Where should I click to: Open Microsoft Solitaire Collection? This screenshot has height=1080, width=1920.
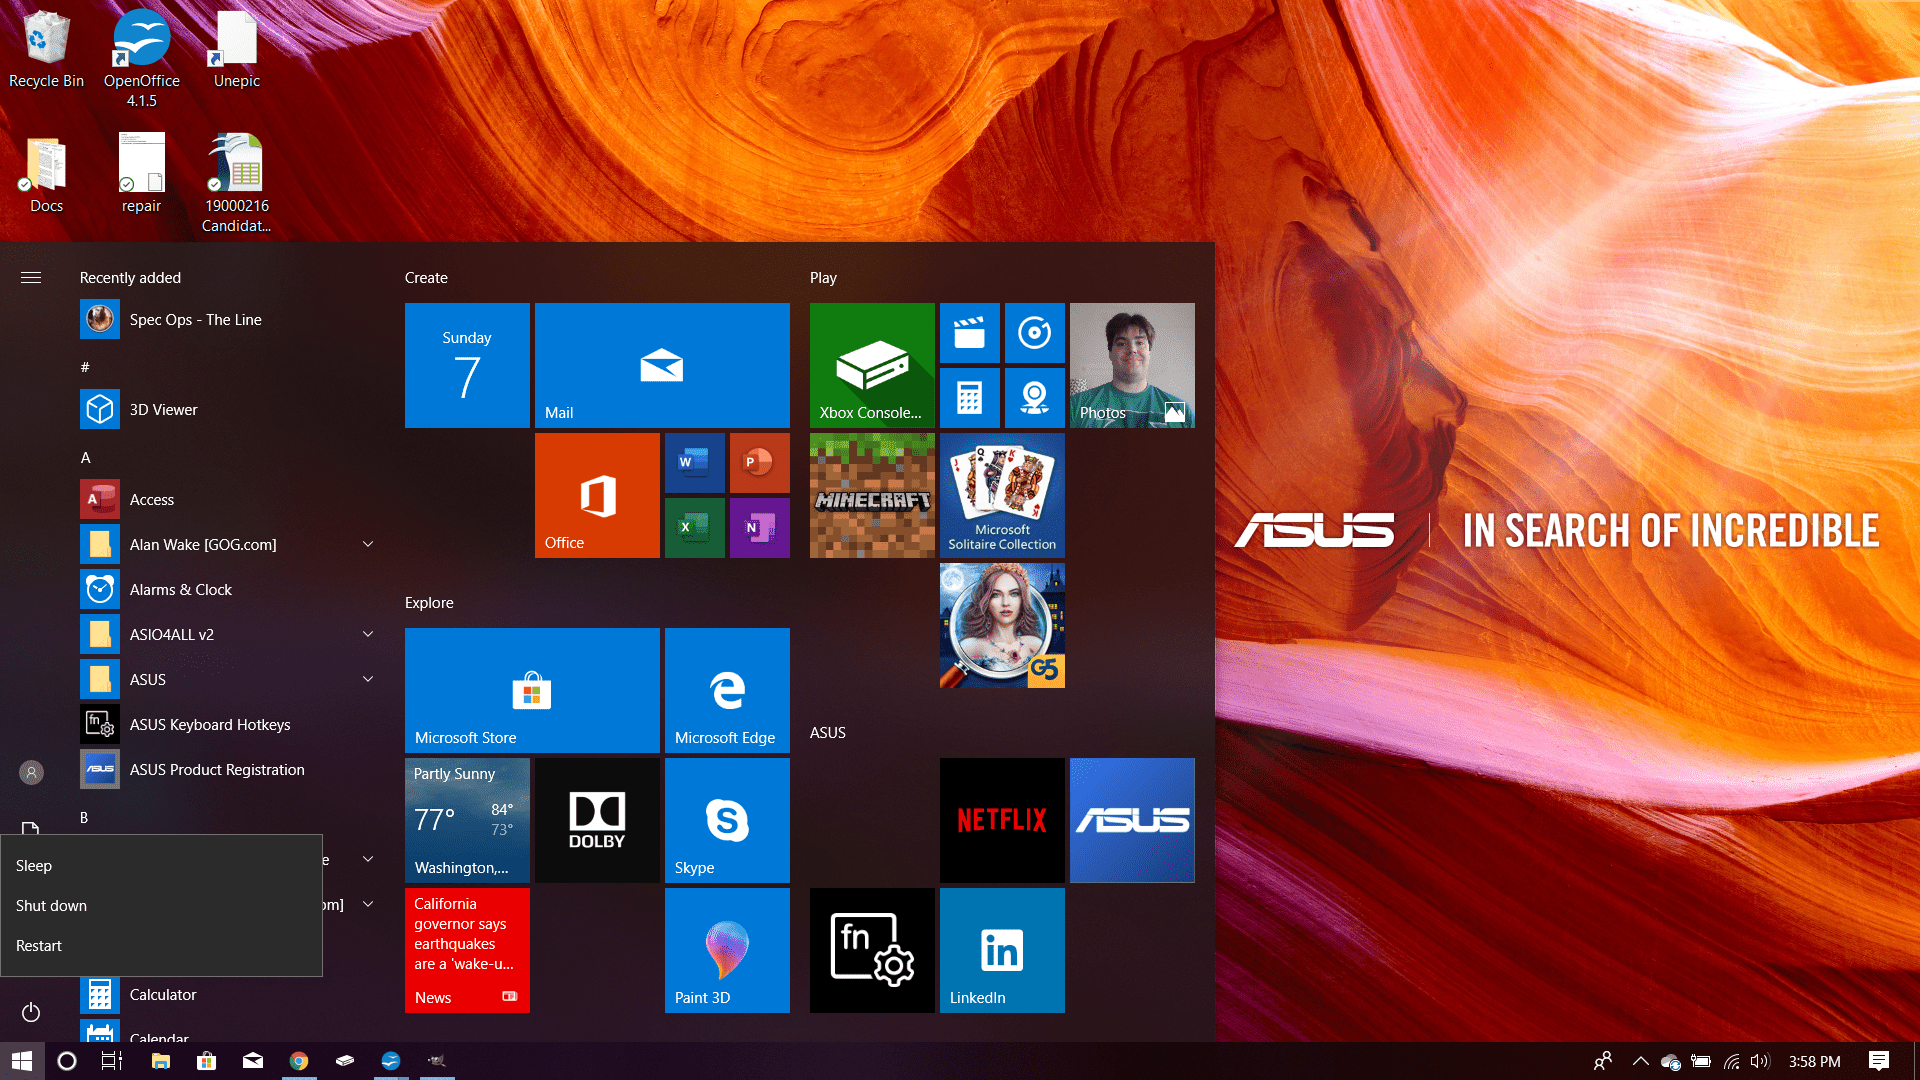coord(1002,493)
